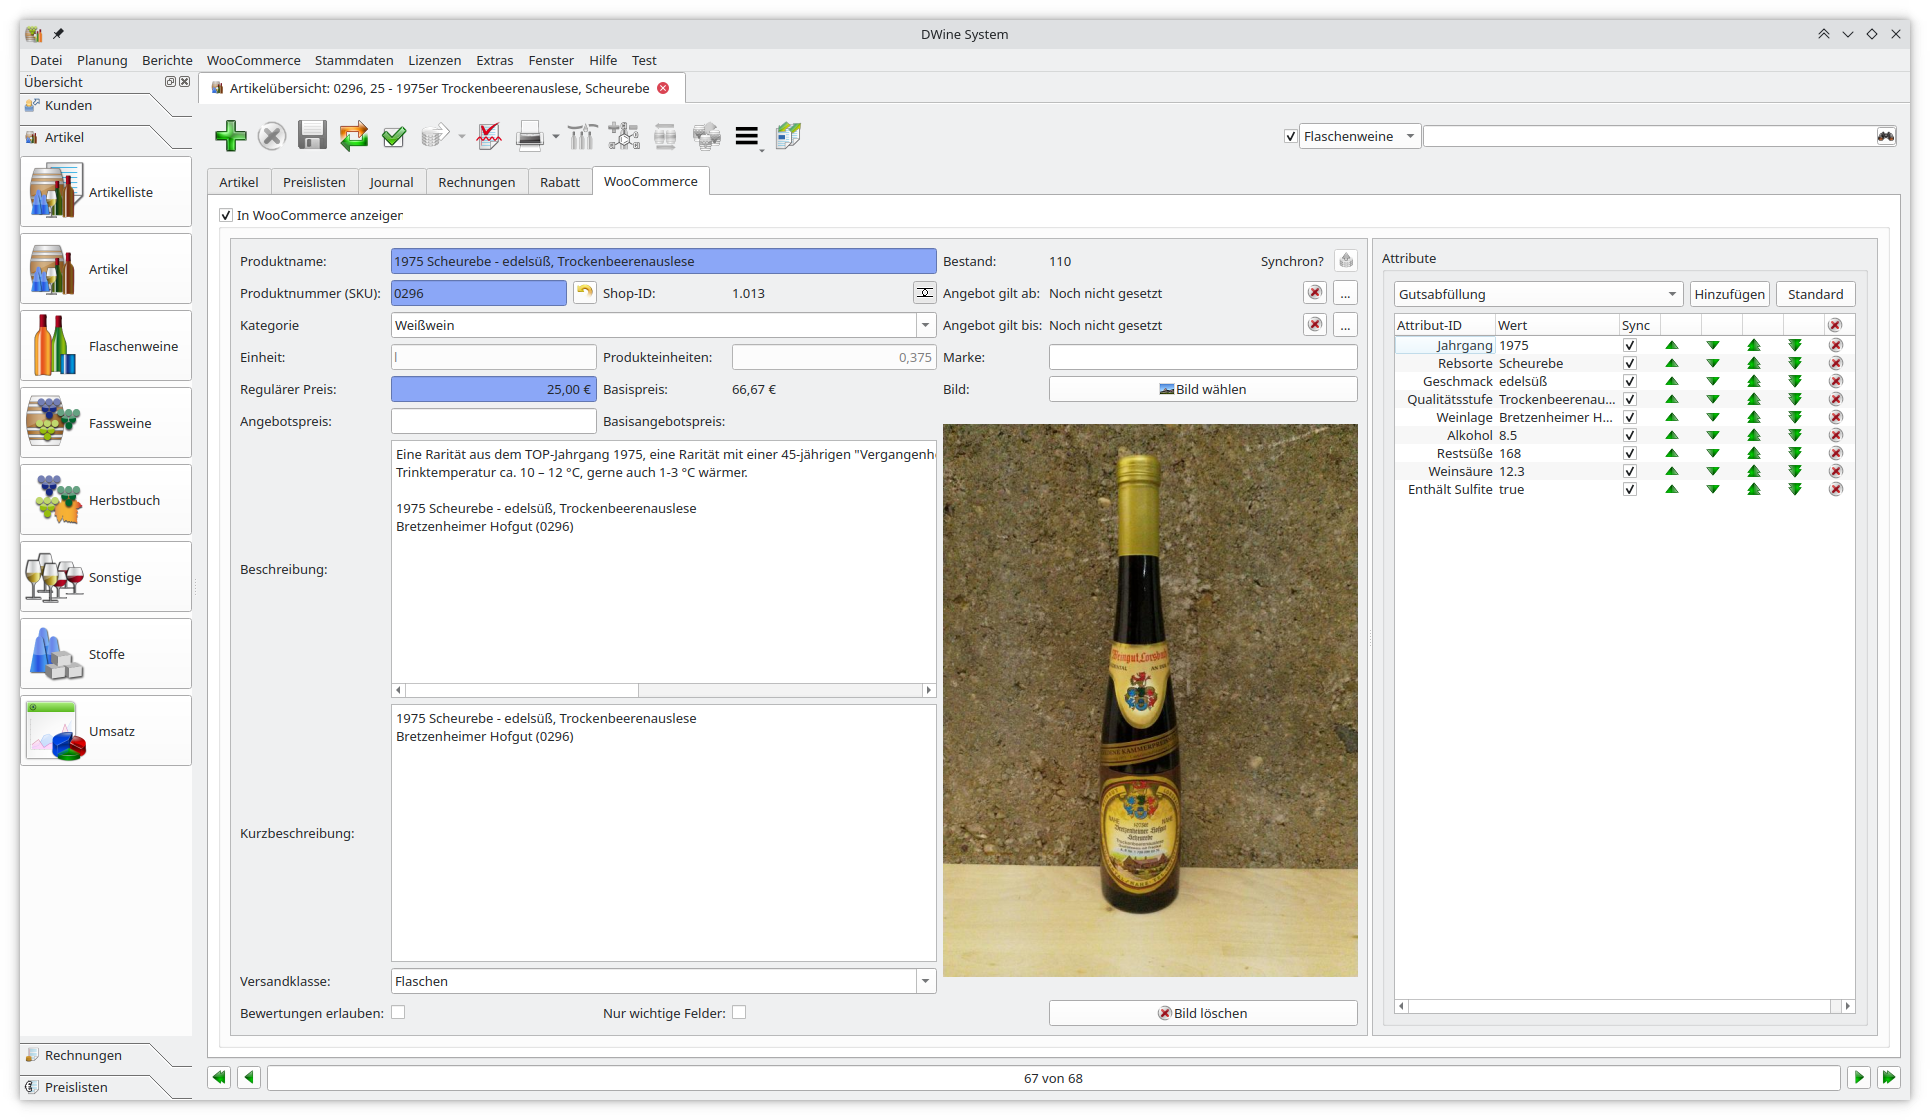Go to first record navigation arrow
Screen dimensions: 1930x1120
[x=219, y=1077]
